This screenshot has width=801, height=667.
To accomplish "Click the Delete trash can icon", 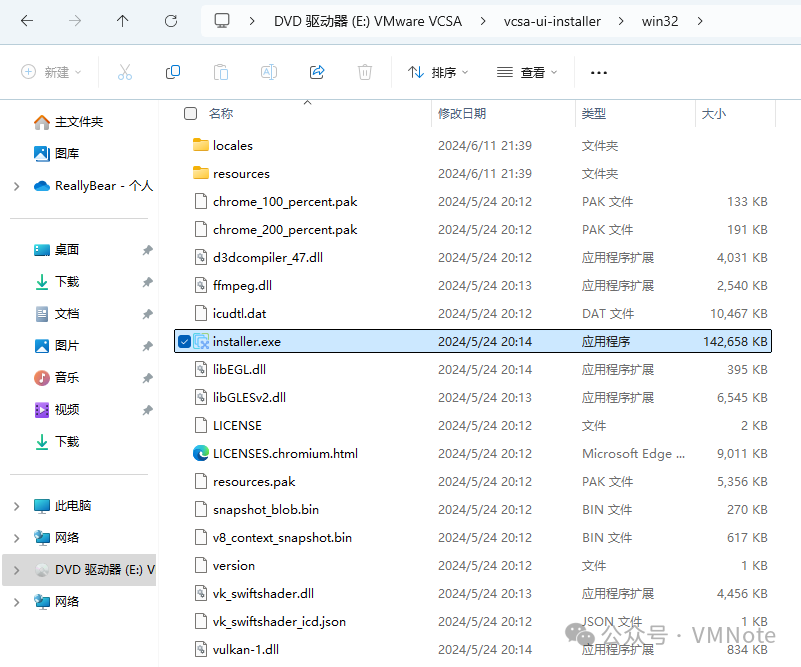I will 365,72.
